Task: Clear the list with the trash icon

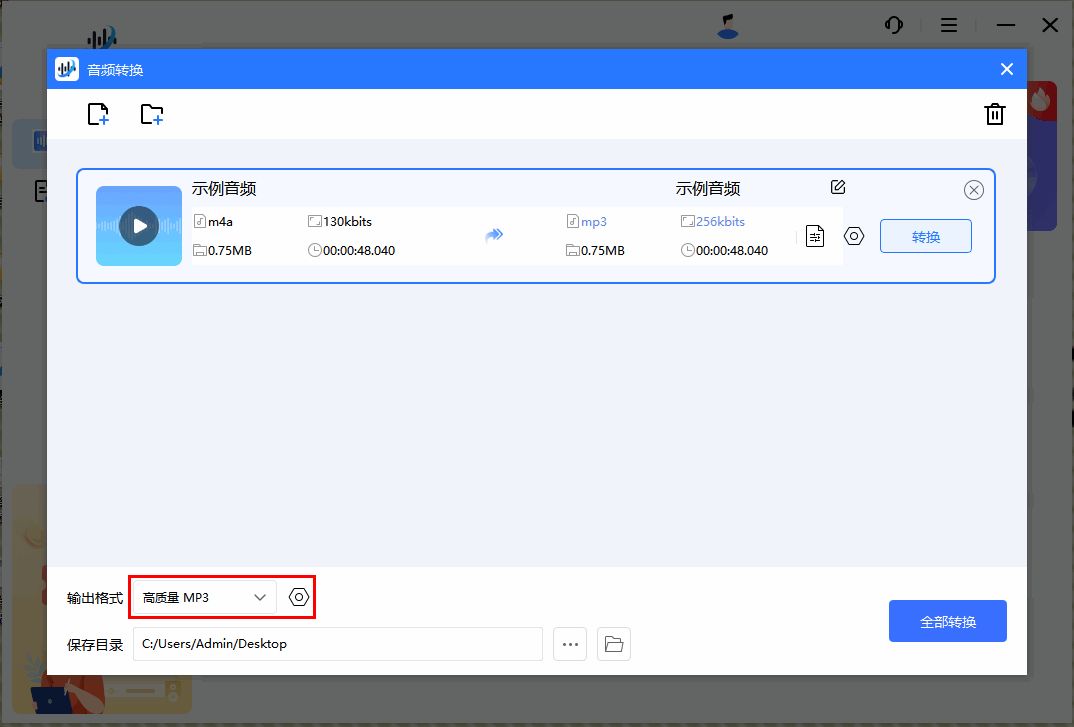Action: coord(995,114)
